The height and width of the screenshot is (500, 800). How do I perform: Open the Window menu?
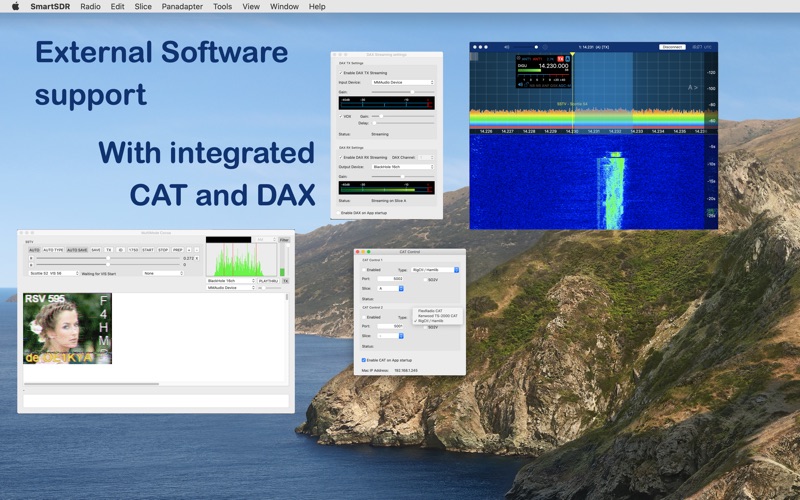tap(284, 7)
